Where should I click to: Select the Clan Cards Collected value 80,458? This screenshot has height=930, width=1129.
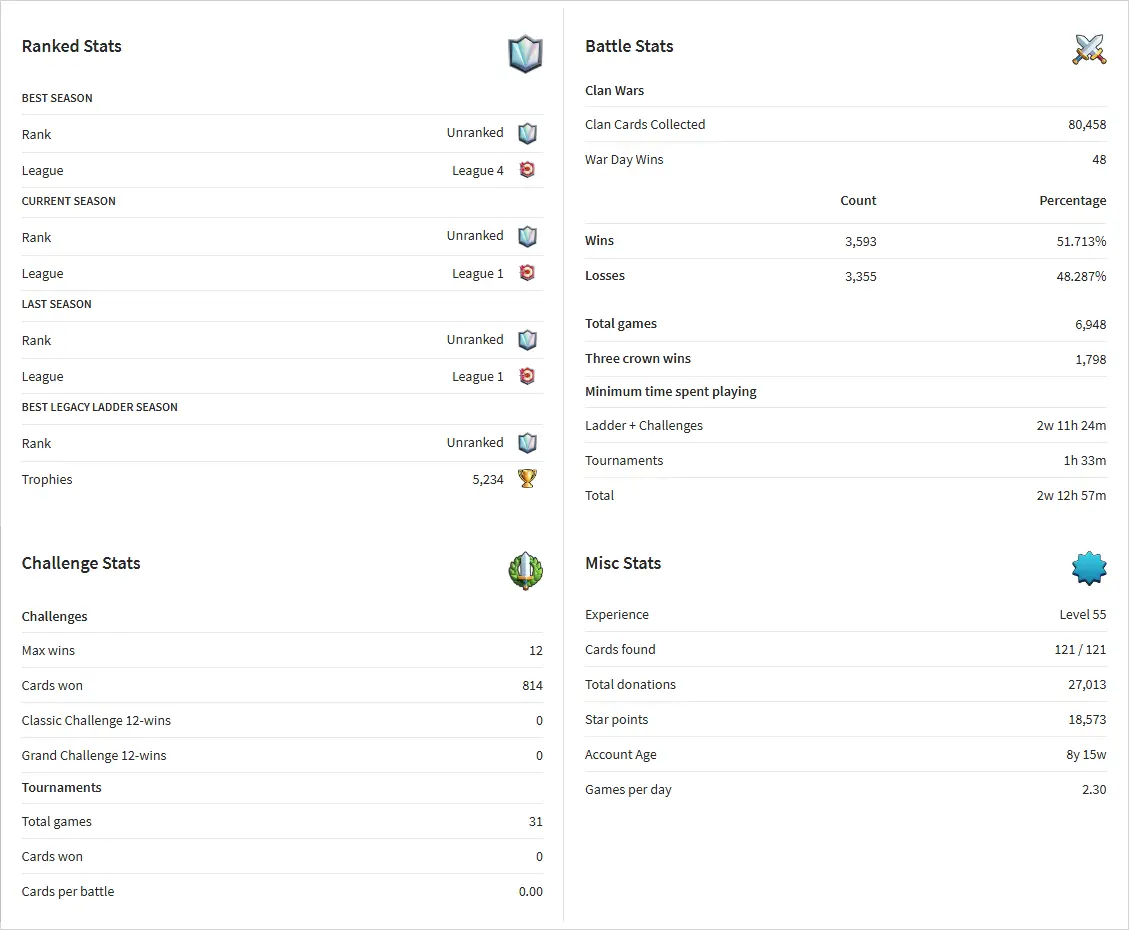coord(1087,125)
